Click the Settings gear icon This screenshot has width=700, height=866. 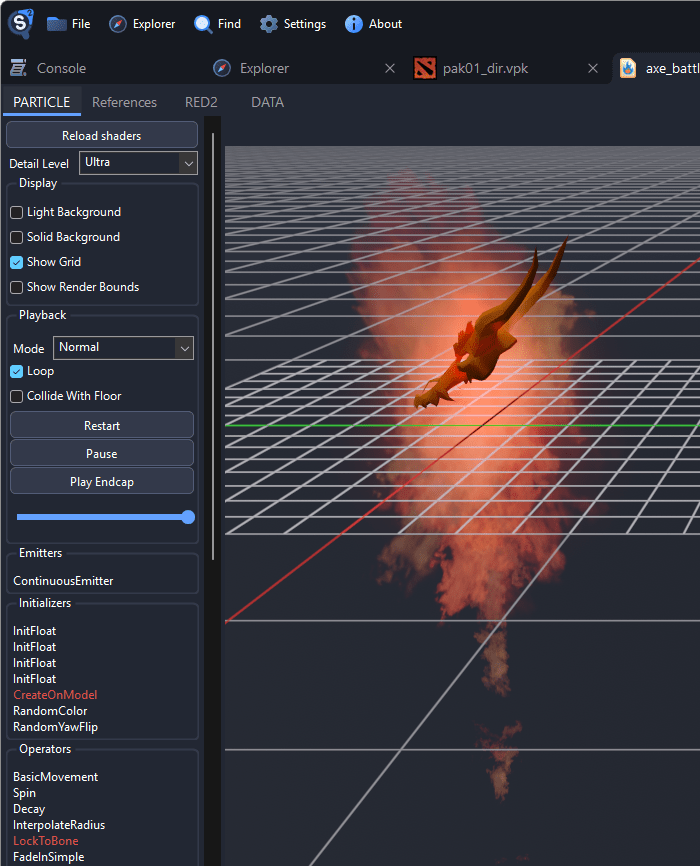coord(269,24)
